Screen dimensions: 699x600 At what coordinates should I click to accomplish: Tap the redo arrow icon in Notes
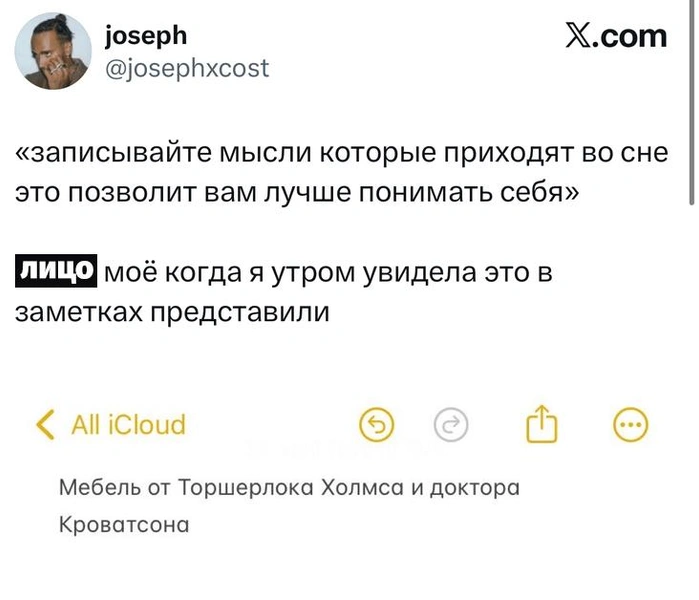point(451,426)
